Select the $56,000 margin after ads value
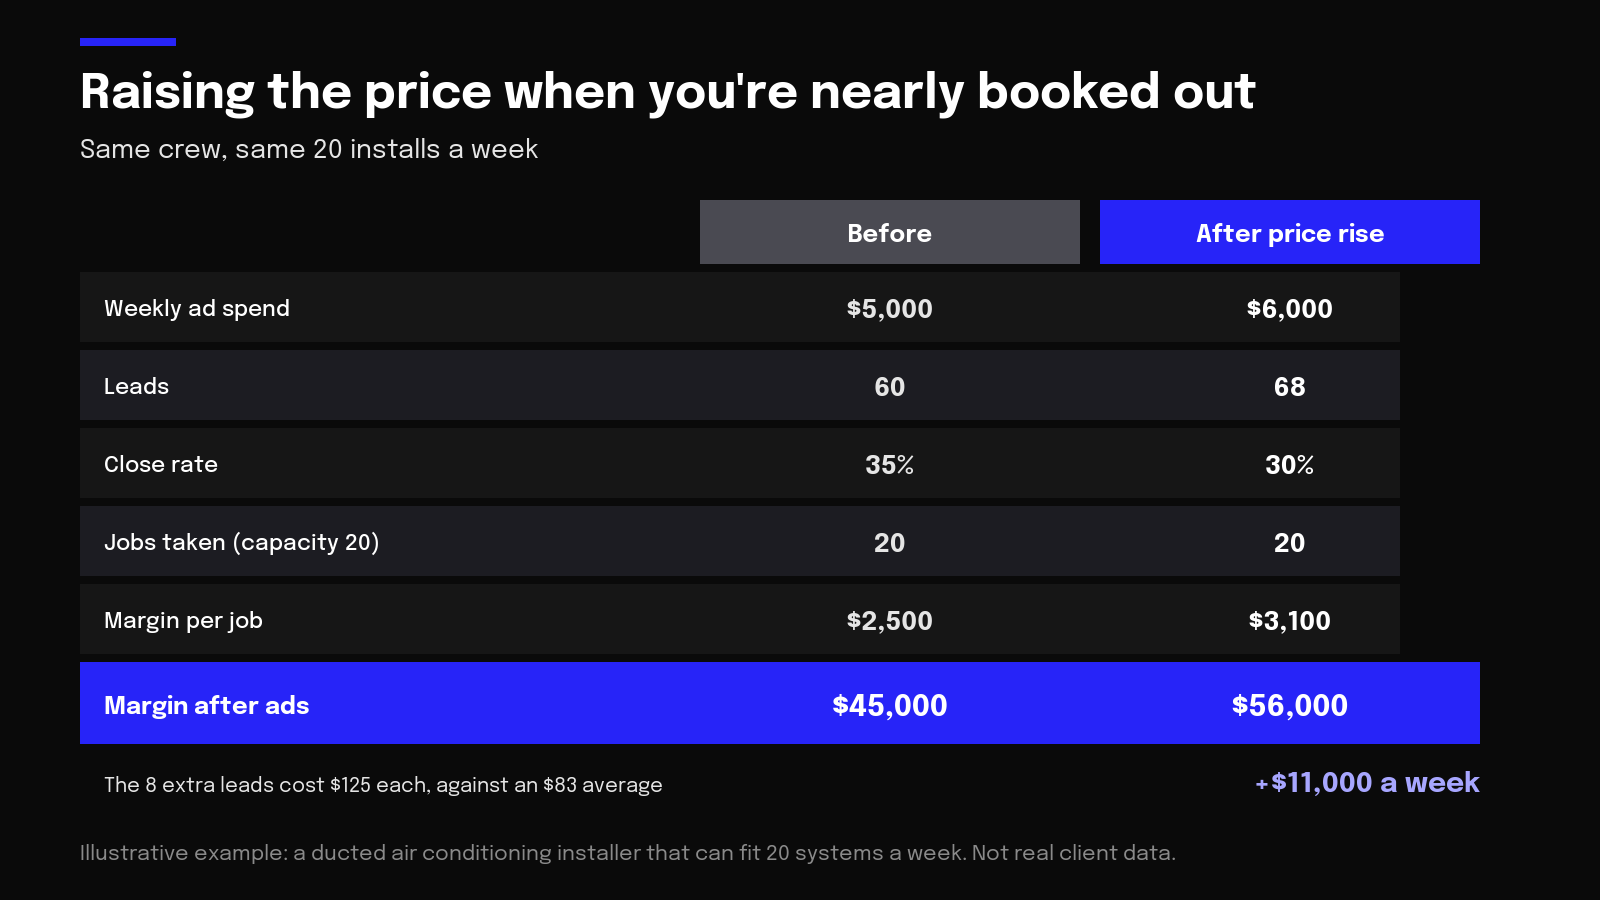The height and width of the screenshot is (900, 1600). pyautogui.click(x=1289, y=705)
